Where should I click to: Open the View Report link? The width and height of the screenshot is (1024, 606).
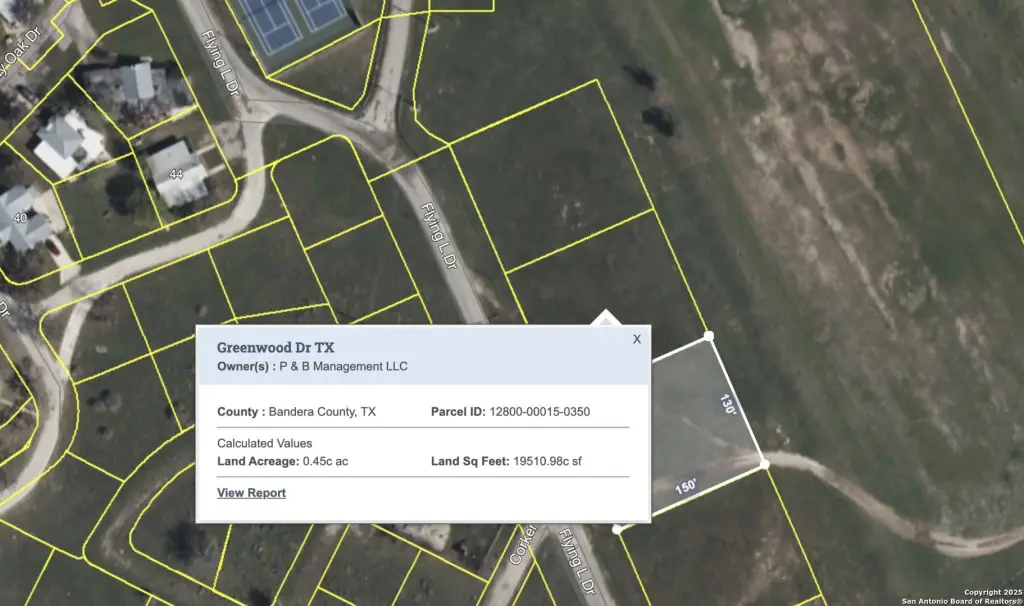coord(251,493)
